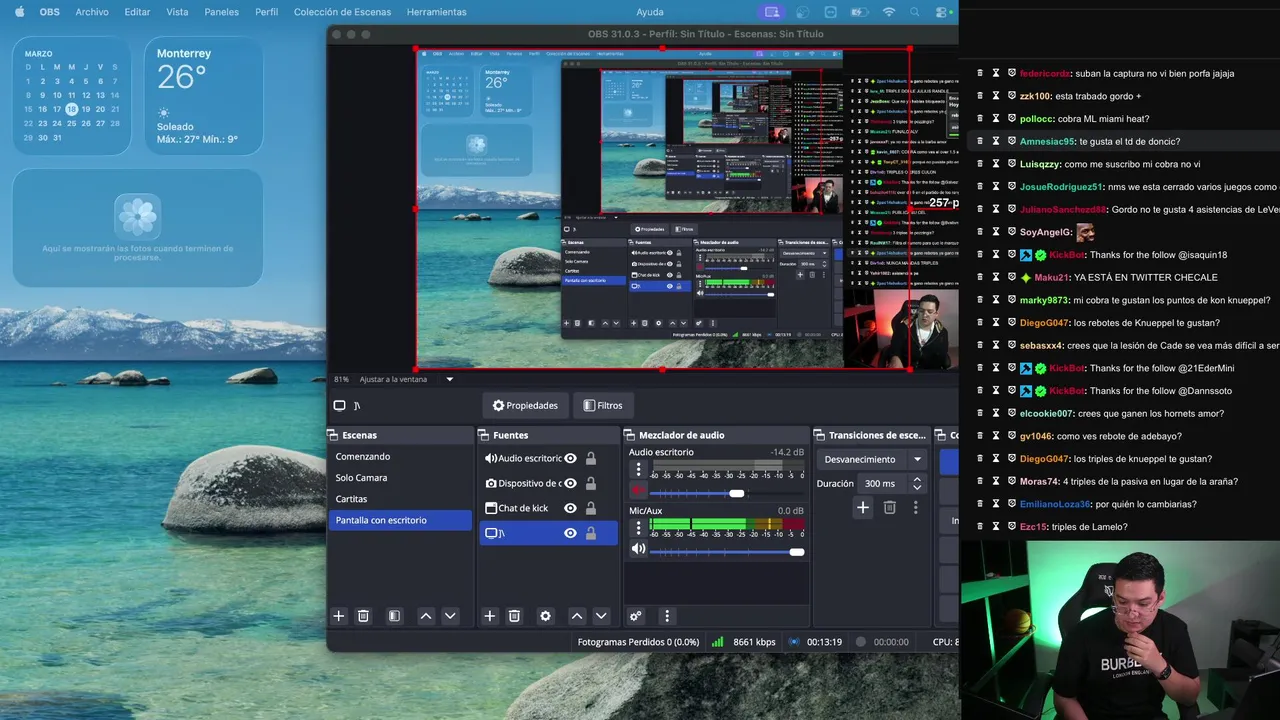This screenshot has height=720, width=1280.
Task: Open the Desvanecimiento transition dropdown
Action: click(x=873, y=459)
